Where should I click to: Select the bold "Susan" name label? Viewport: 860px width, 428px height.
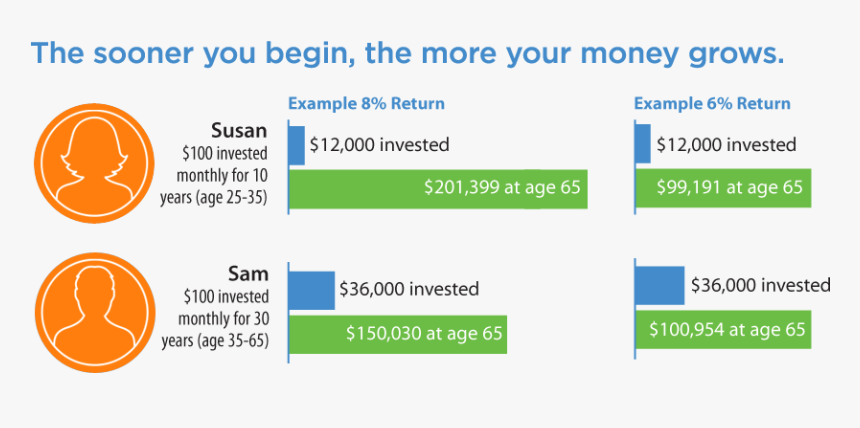tap(238, 131)
